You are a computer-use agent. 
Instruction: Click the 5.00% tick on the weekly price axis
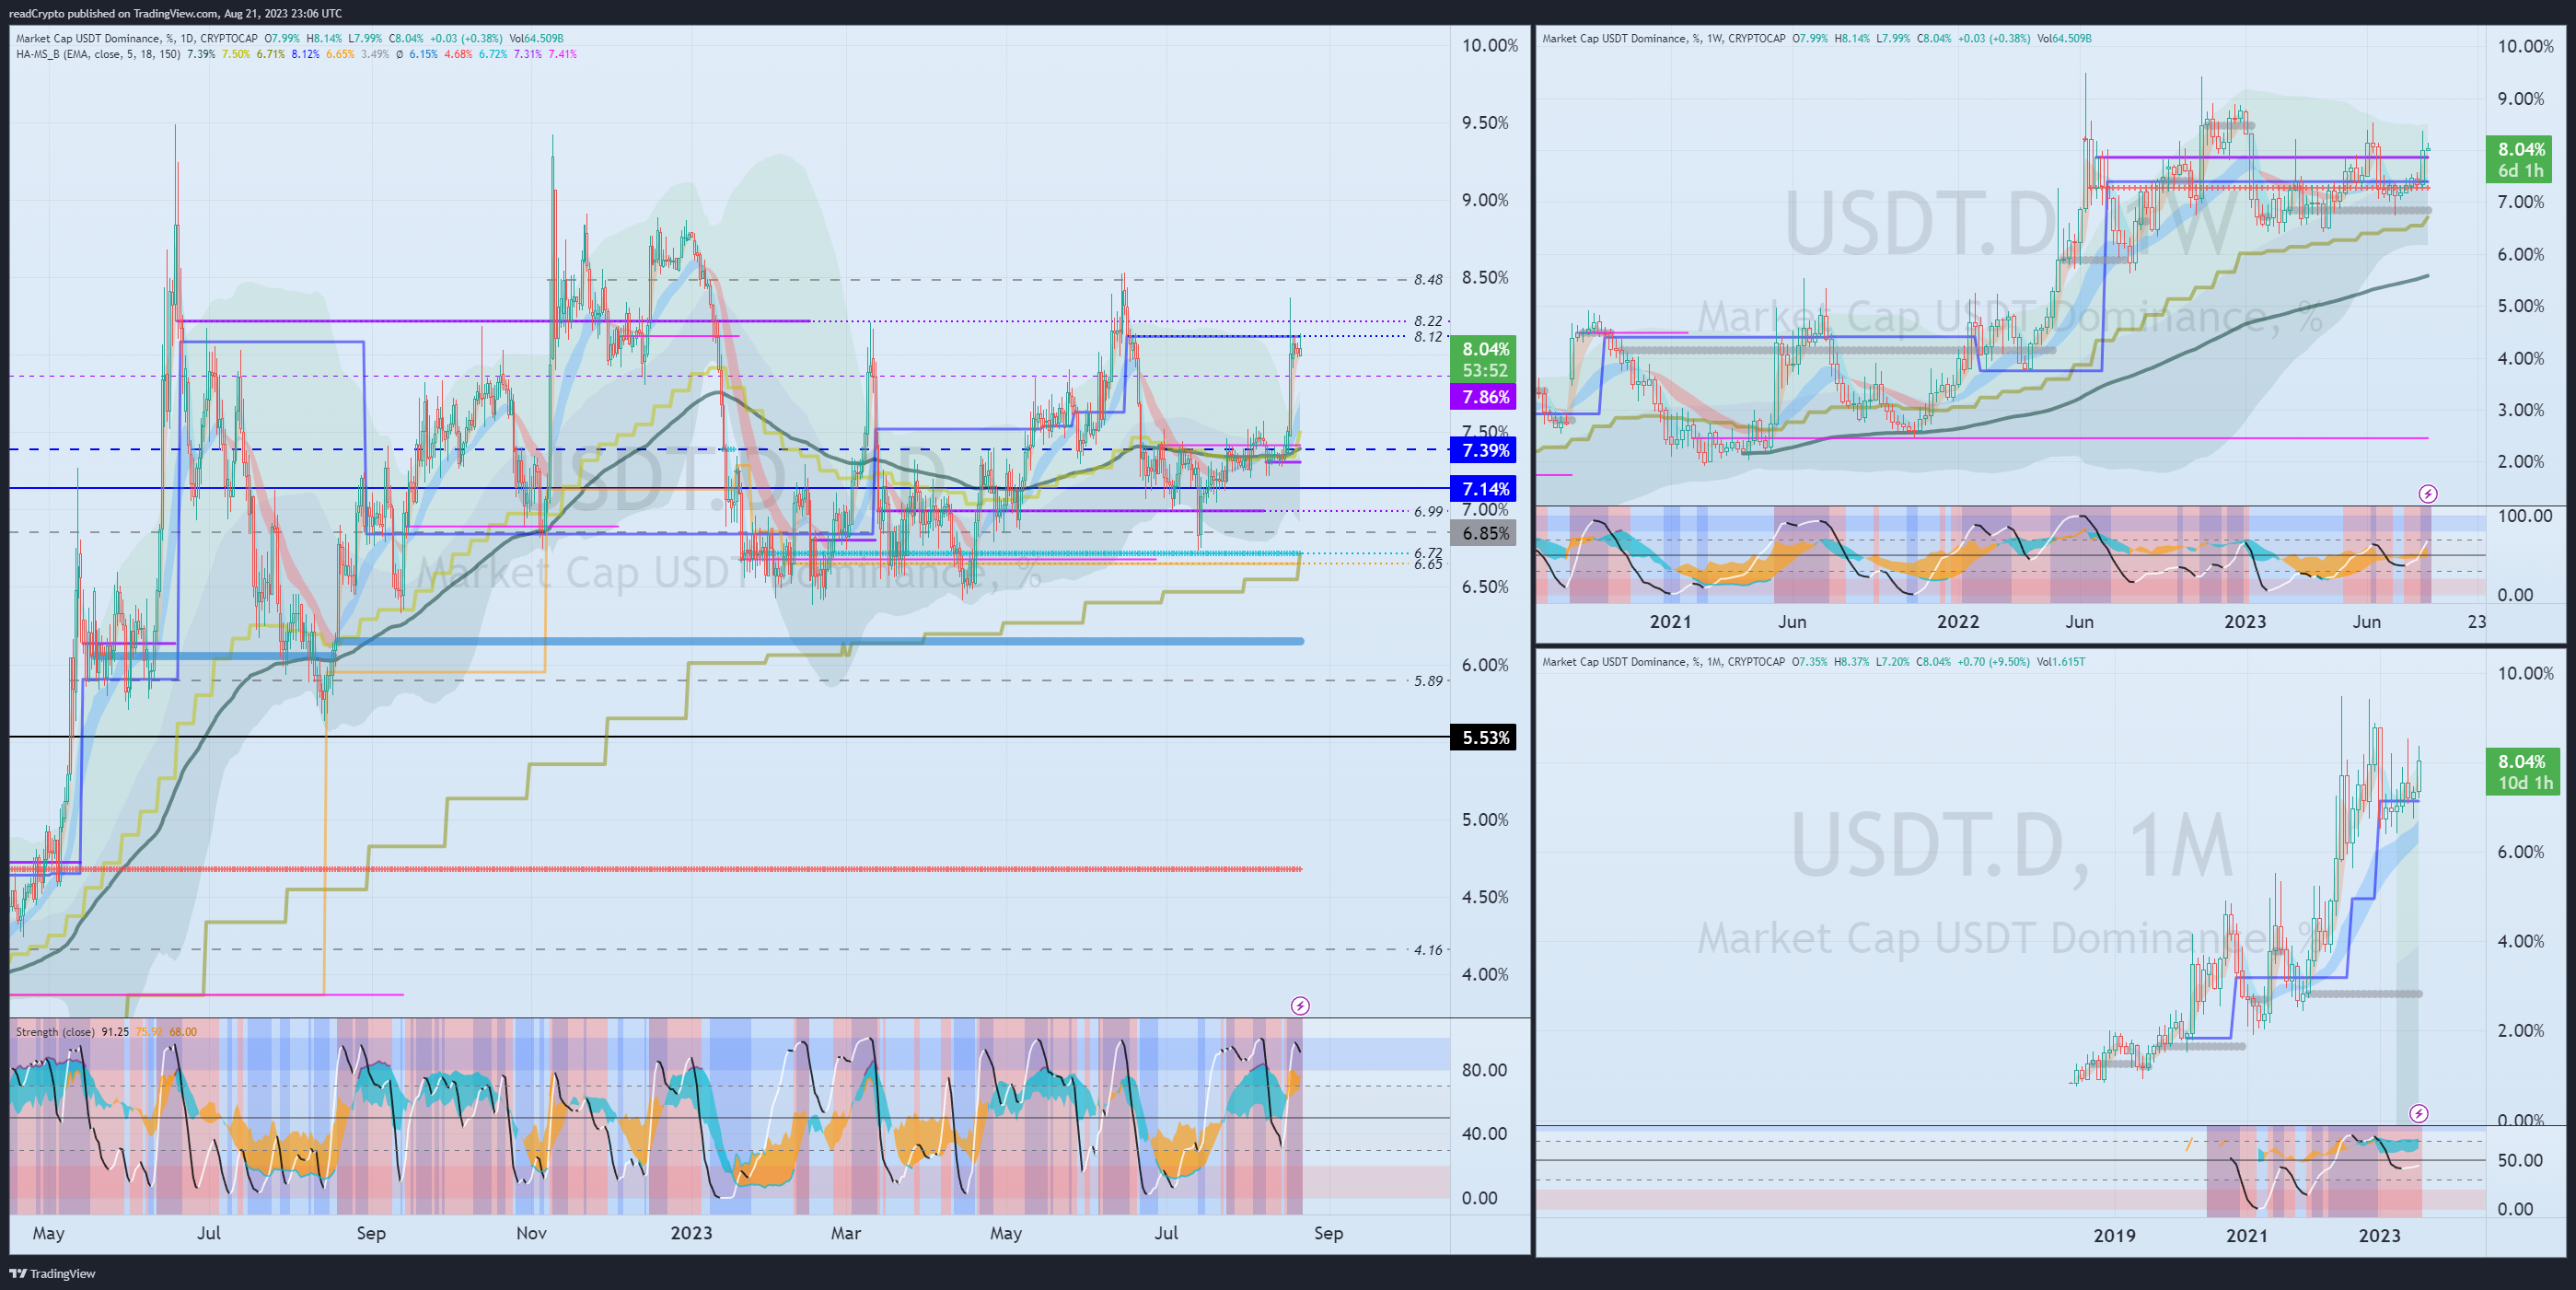click(x=2521, y=306)
